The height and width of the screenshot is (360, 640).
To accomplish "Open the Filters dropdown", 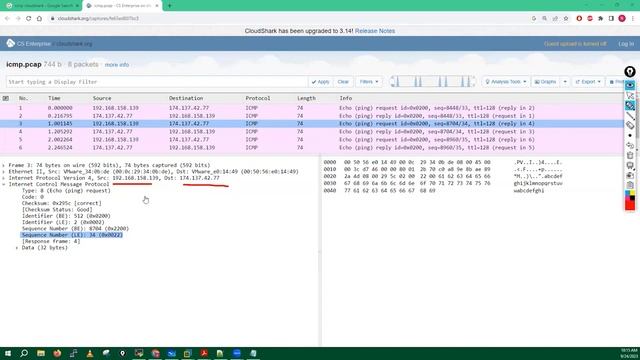I will [x=369, y=82].
